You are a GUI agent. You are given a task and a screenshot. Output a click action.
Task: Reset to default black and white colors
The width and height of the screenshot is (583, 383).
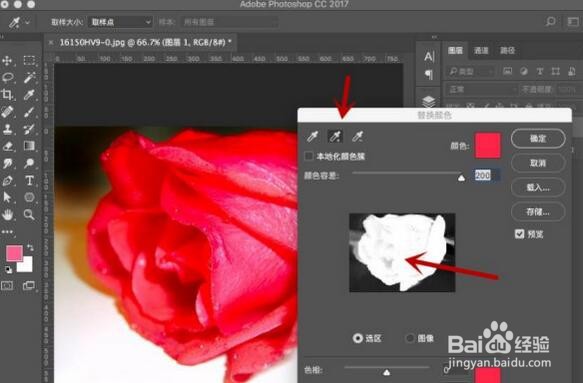[8, 270]
